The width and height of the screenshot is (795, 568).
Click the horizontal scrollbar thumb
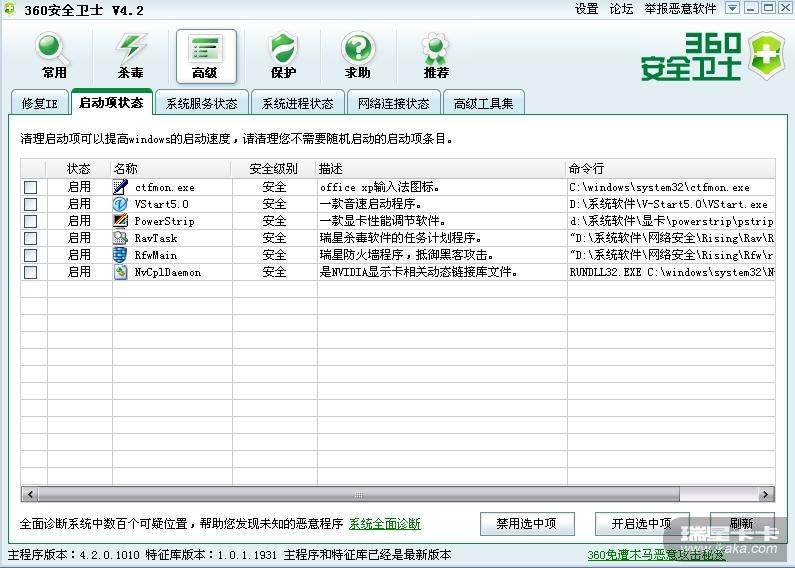point(359,494)
